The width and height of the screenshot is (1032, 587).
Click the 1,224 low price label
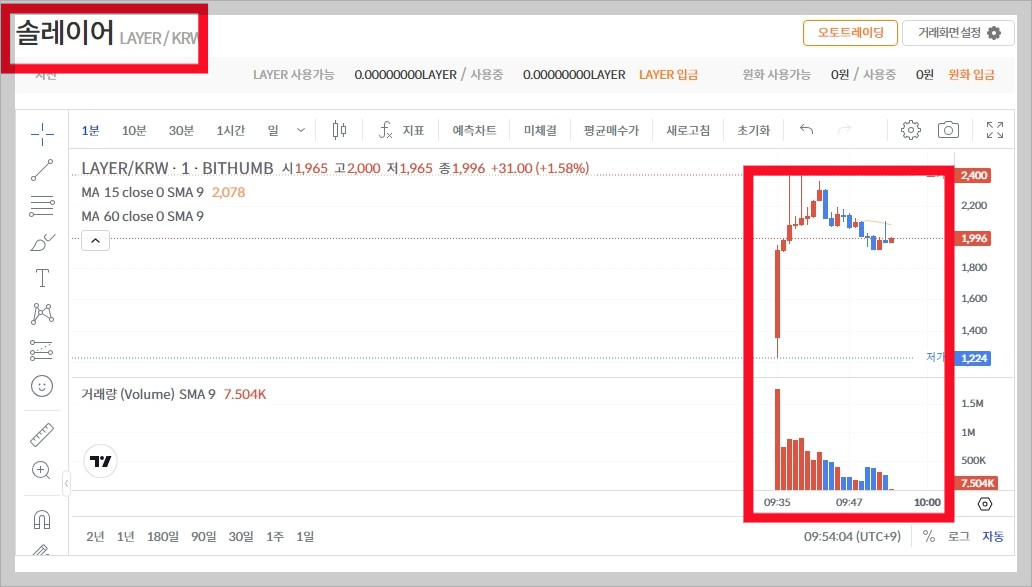(973, 358)
